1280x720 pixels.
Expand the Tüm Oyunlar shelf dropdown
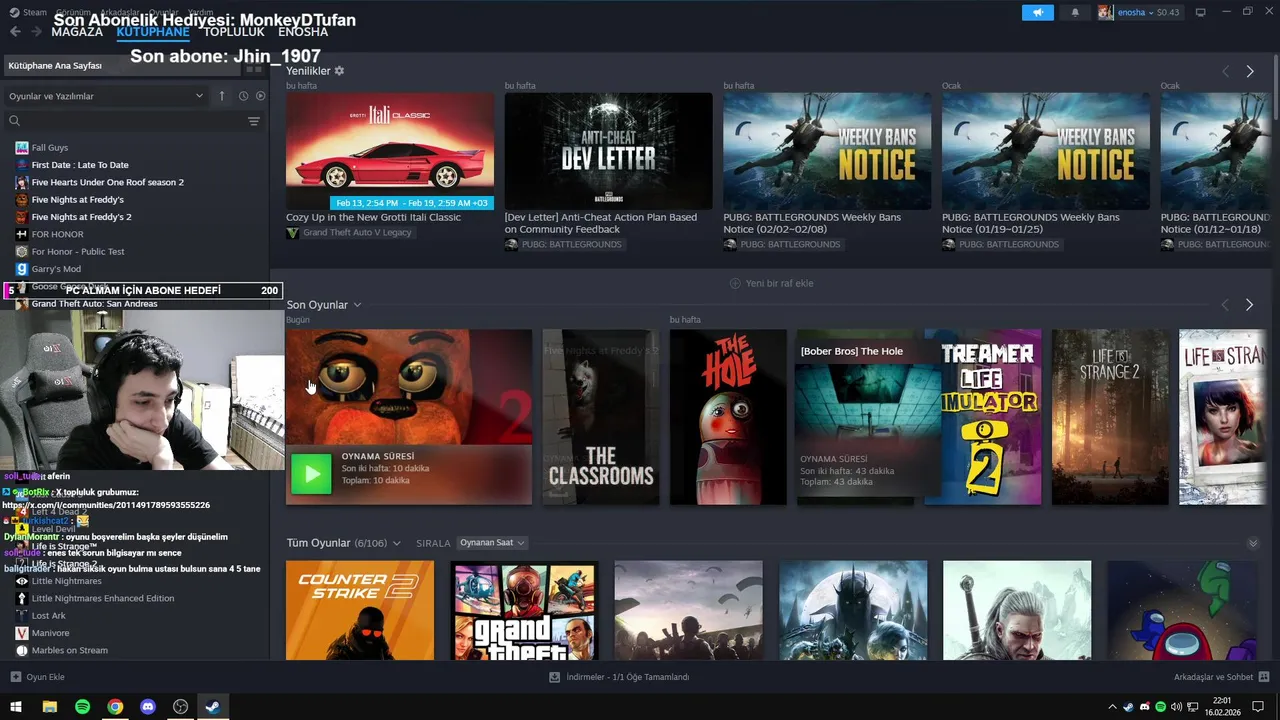click(396, 543)
